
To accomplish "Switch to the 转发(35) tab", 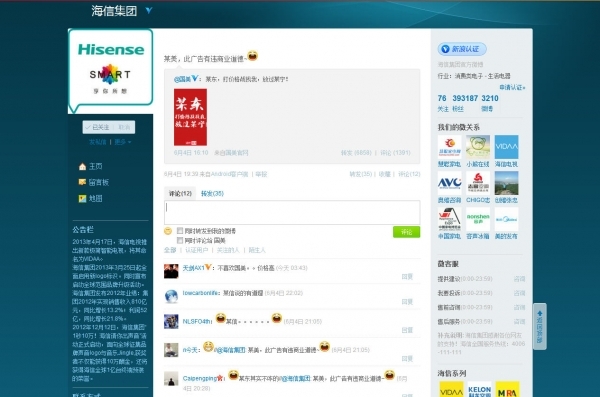I will (212, 193).
